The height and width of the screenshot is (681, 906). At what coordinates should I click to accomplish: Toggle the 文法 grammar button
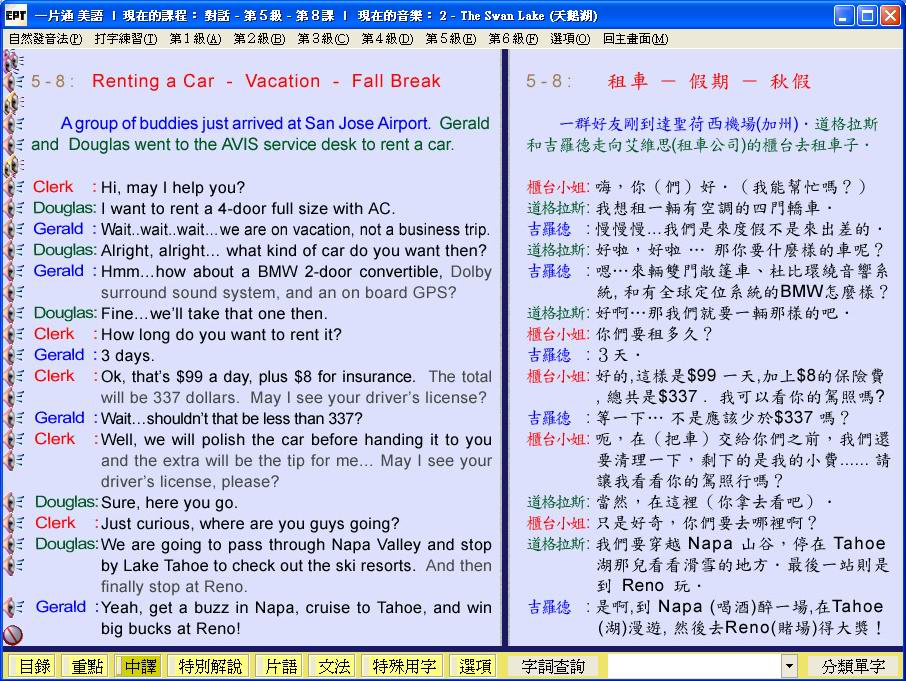334,666
